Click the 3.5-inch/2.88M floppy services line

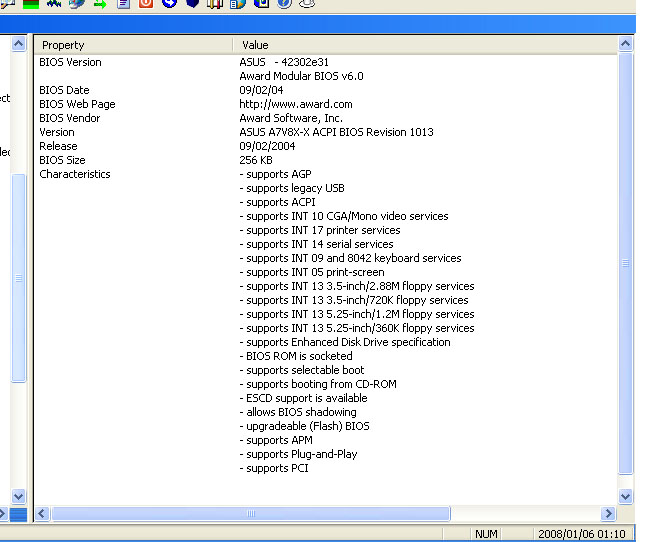(x=357, y=286)
